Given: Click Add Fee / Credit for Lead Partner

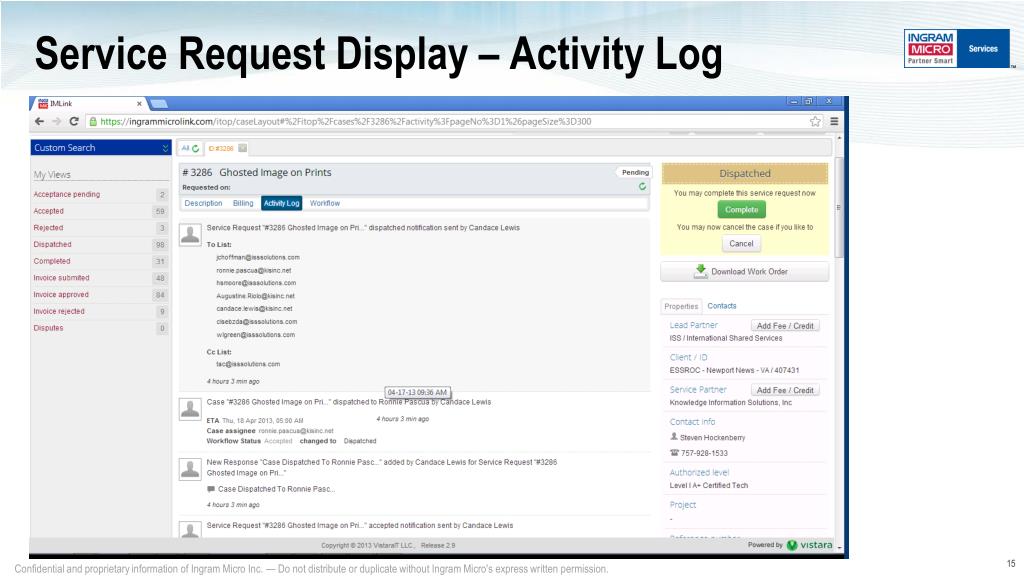Looking at the screenshot, I should tap(785, 325).
